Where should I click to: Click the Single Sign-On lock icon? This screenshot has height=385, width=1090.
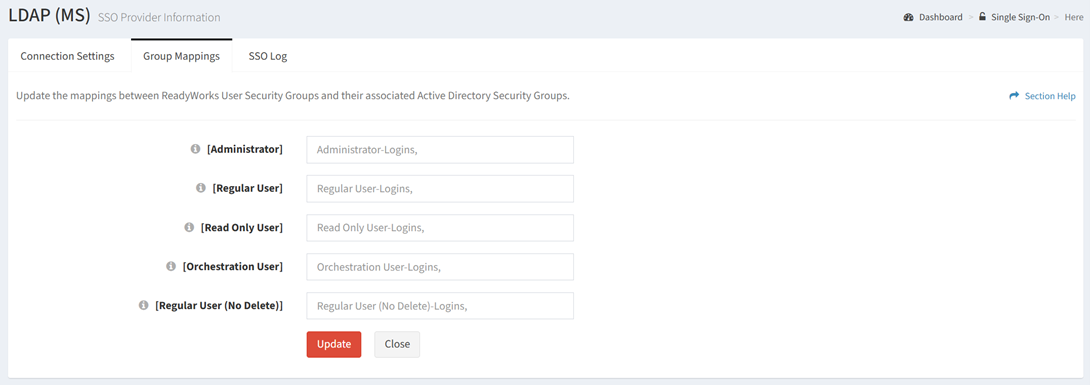click(982, 17)
